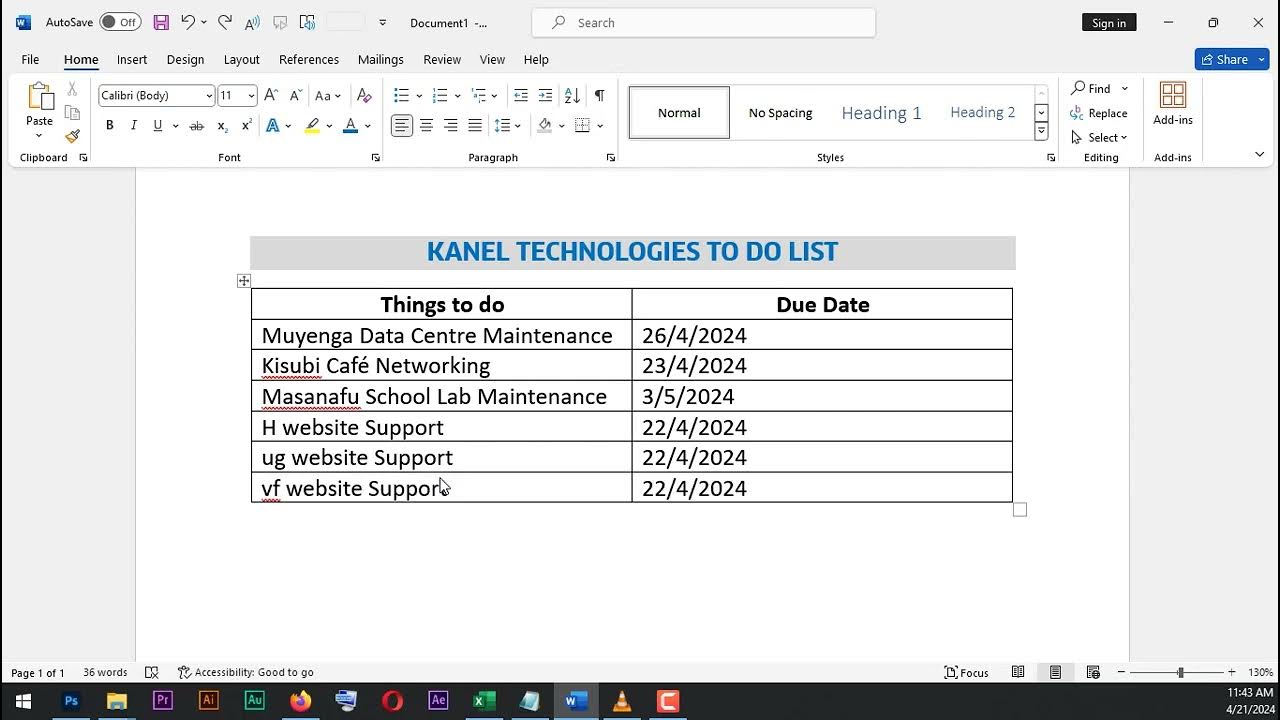Image resolution: width=1280 pixels, height=720 pixels.
Task: Increase the paragraph indent
Action: (x=545, y=96)
